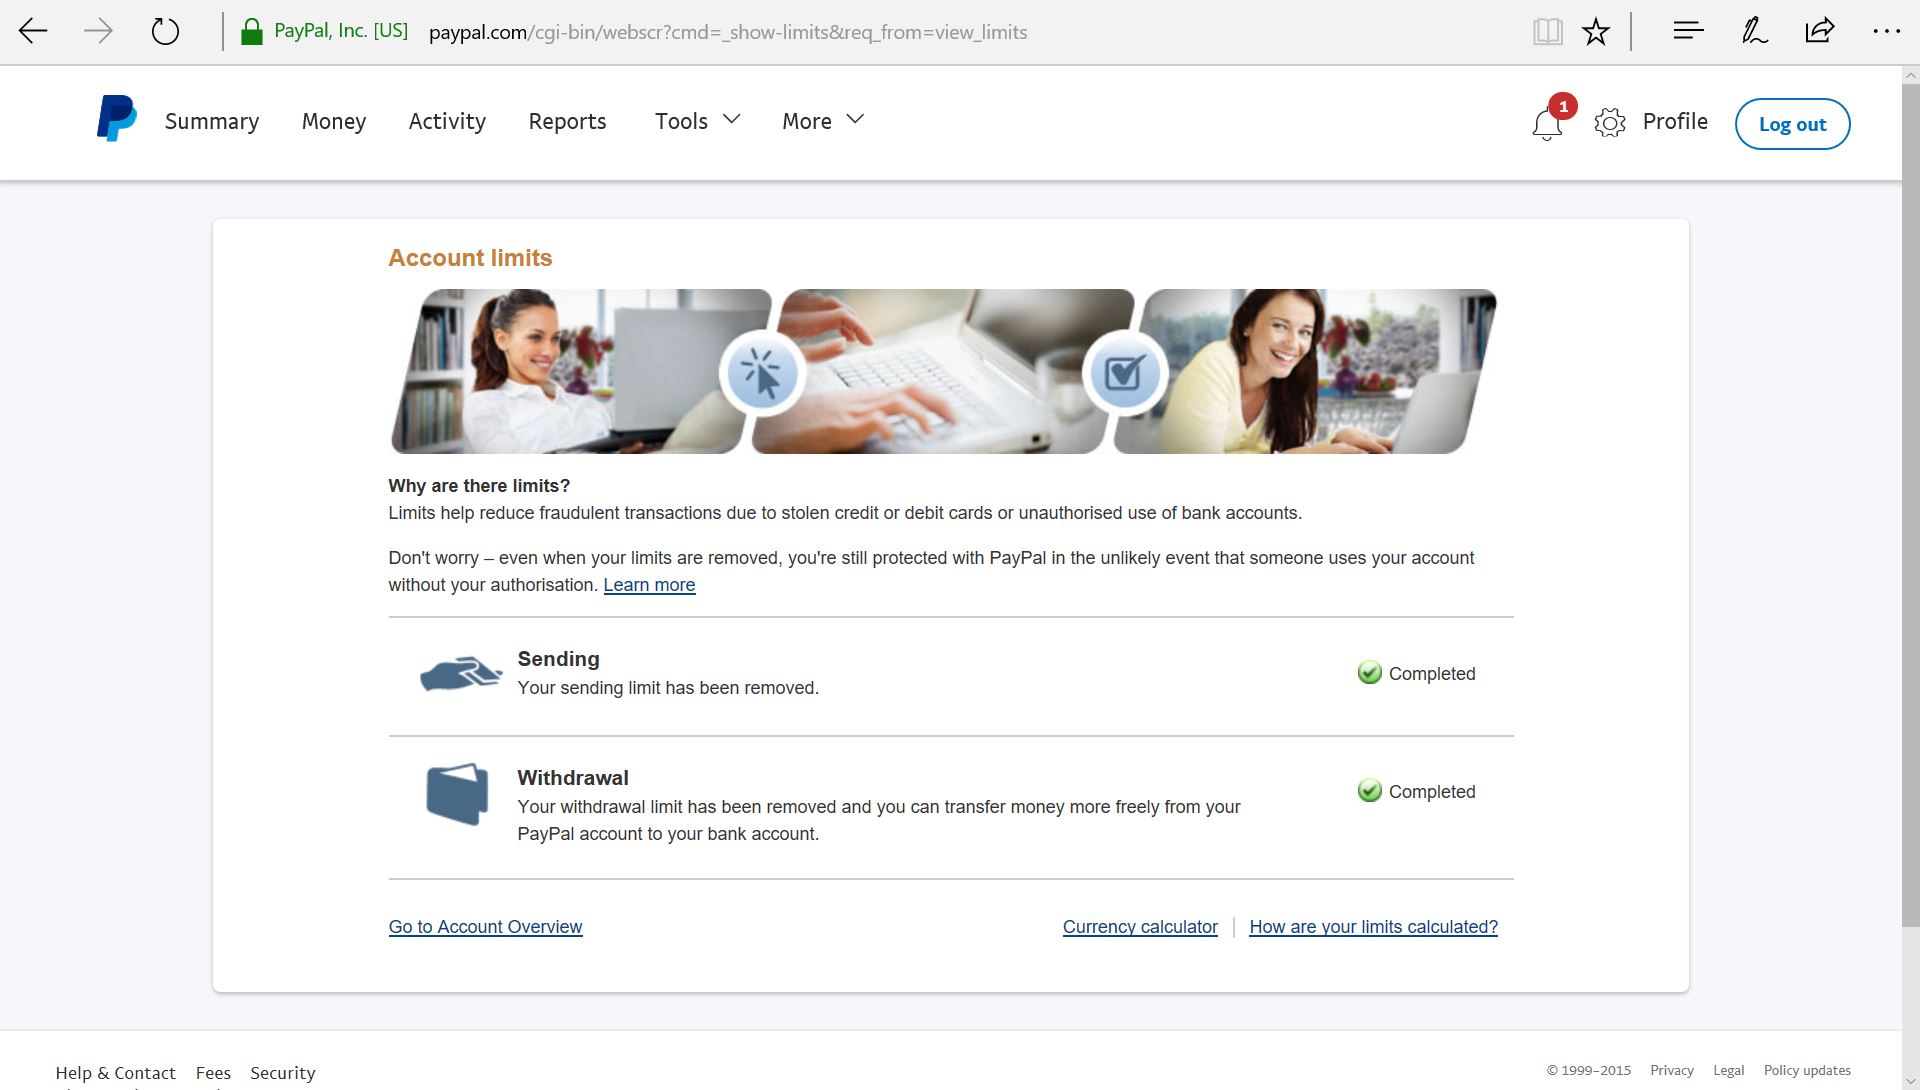Go to Account Overview link
Screen dimensions: 1920x1090
click(x=485, y=927)
